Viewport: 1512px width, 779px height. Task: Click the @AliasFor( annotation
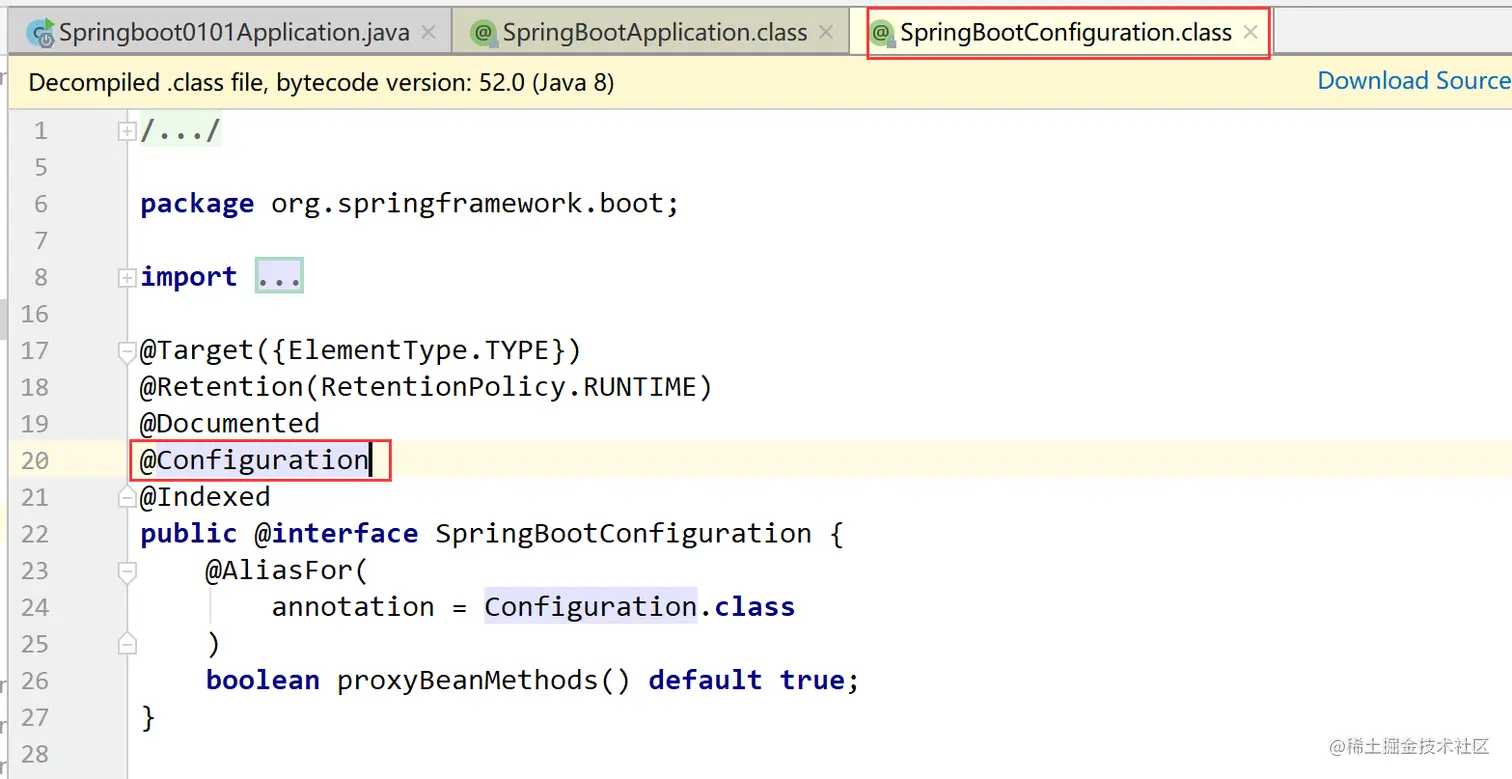(x=287, y=571)
